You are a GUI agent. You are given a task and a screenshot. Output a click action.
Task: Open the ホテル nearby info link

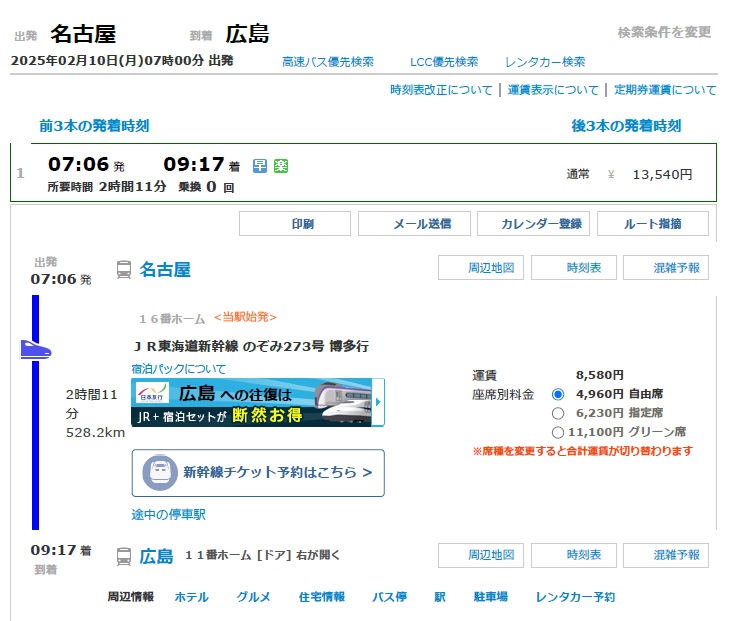(191, 597)
